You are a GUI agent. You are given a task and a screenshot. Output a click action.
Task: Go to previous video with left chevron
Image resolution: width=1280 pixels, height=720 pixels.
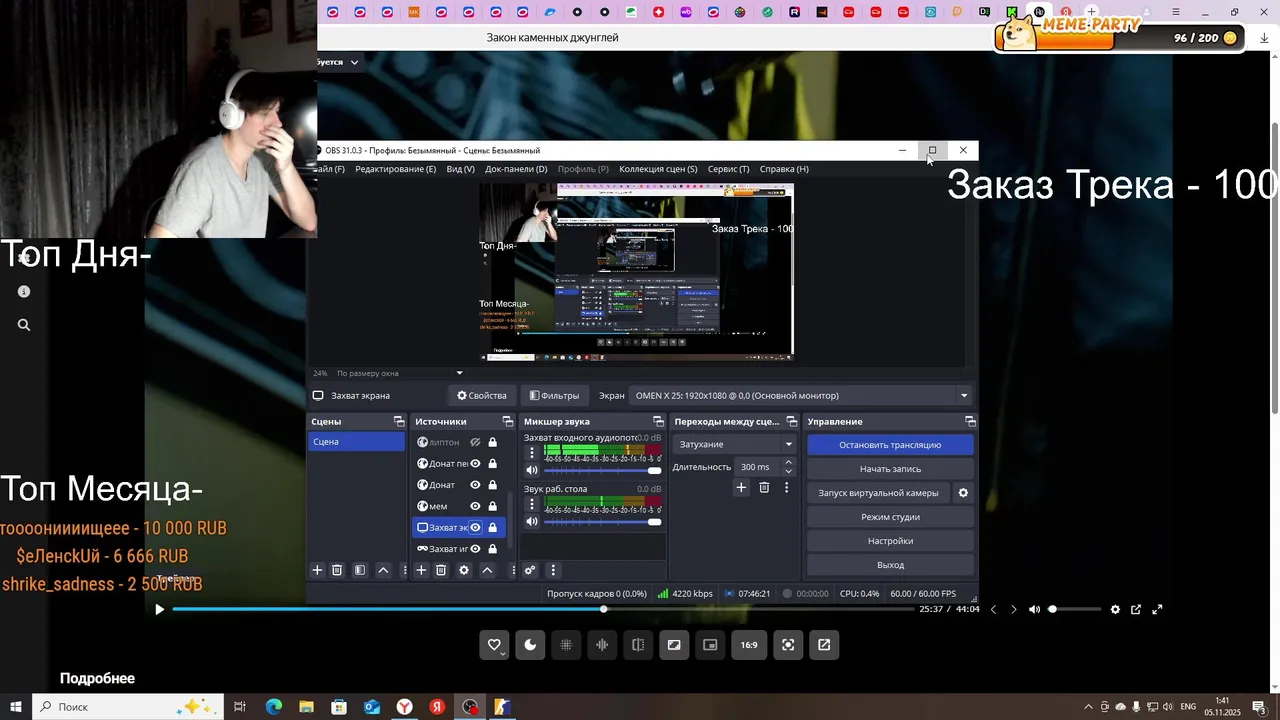point(993,609)
